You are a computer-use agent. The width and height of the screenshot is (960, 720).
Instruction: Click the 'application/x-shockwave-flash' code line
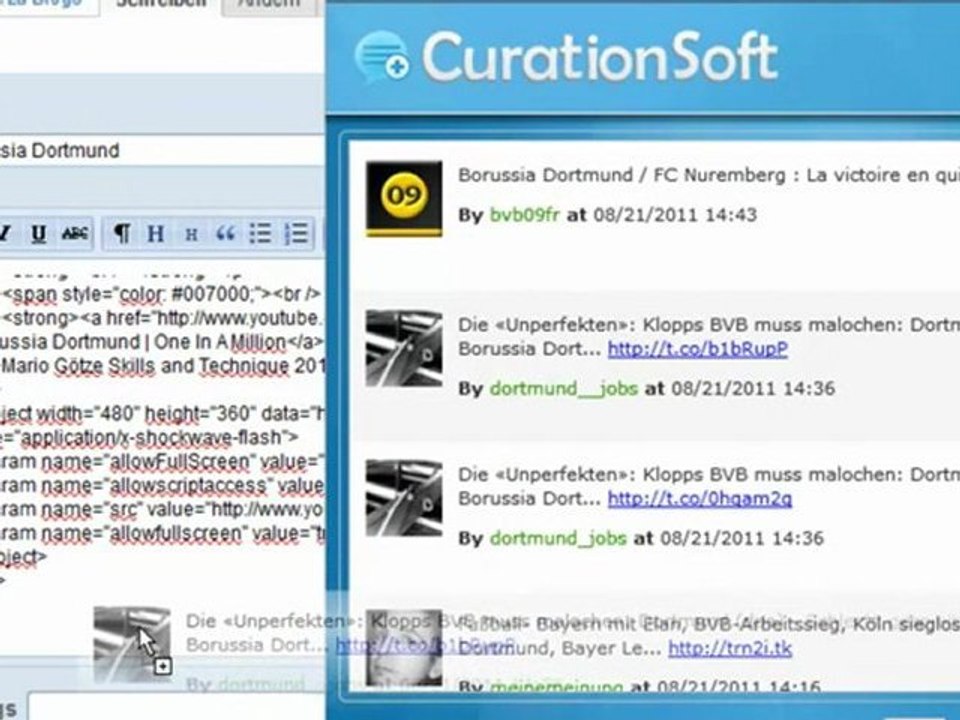tap(149, 438)
